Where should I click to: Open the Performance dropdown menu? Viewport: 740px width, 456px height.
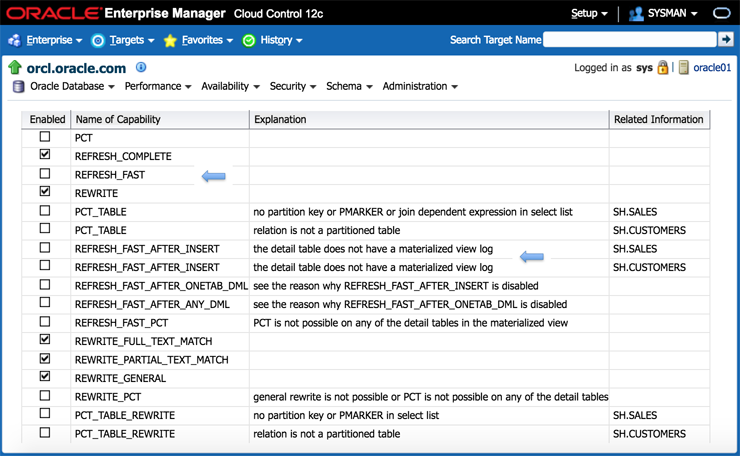click(158, 87)
